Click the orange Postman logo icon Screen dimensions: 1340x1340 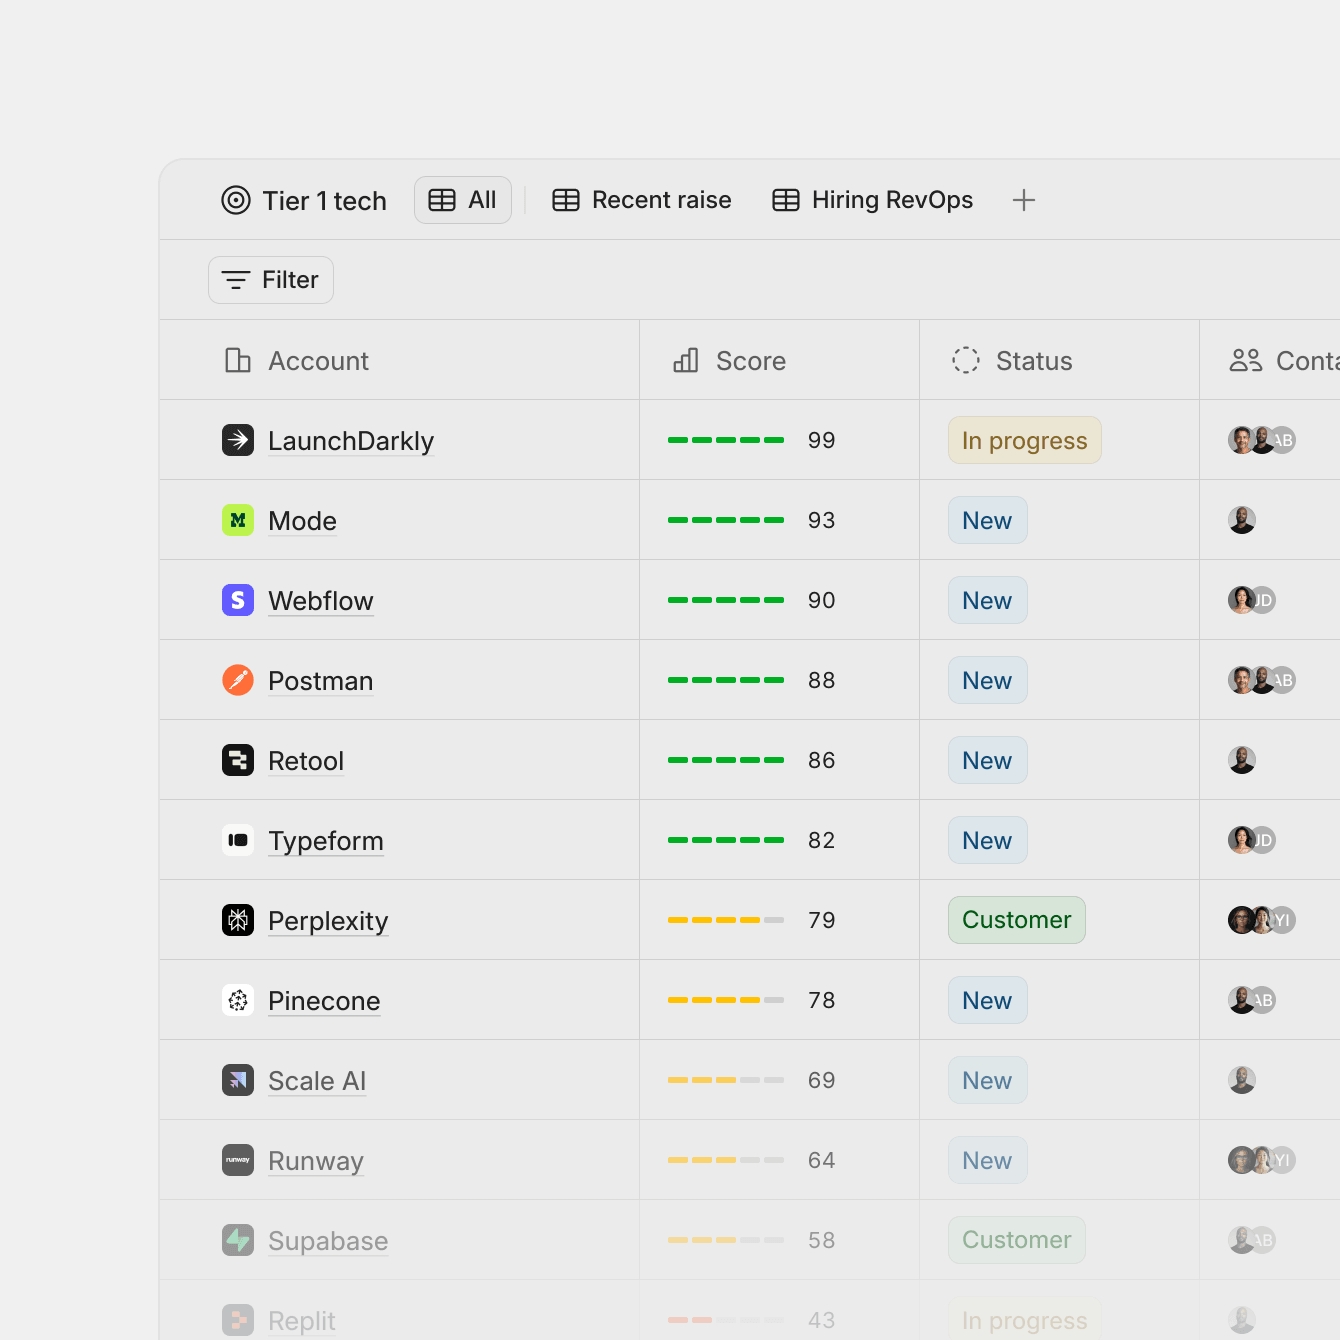point(238,680)
